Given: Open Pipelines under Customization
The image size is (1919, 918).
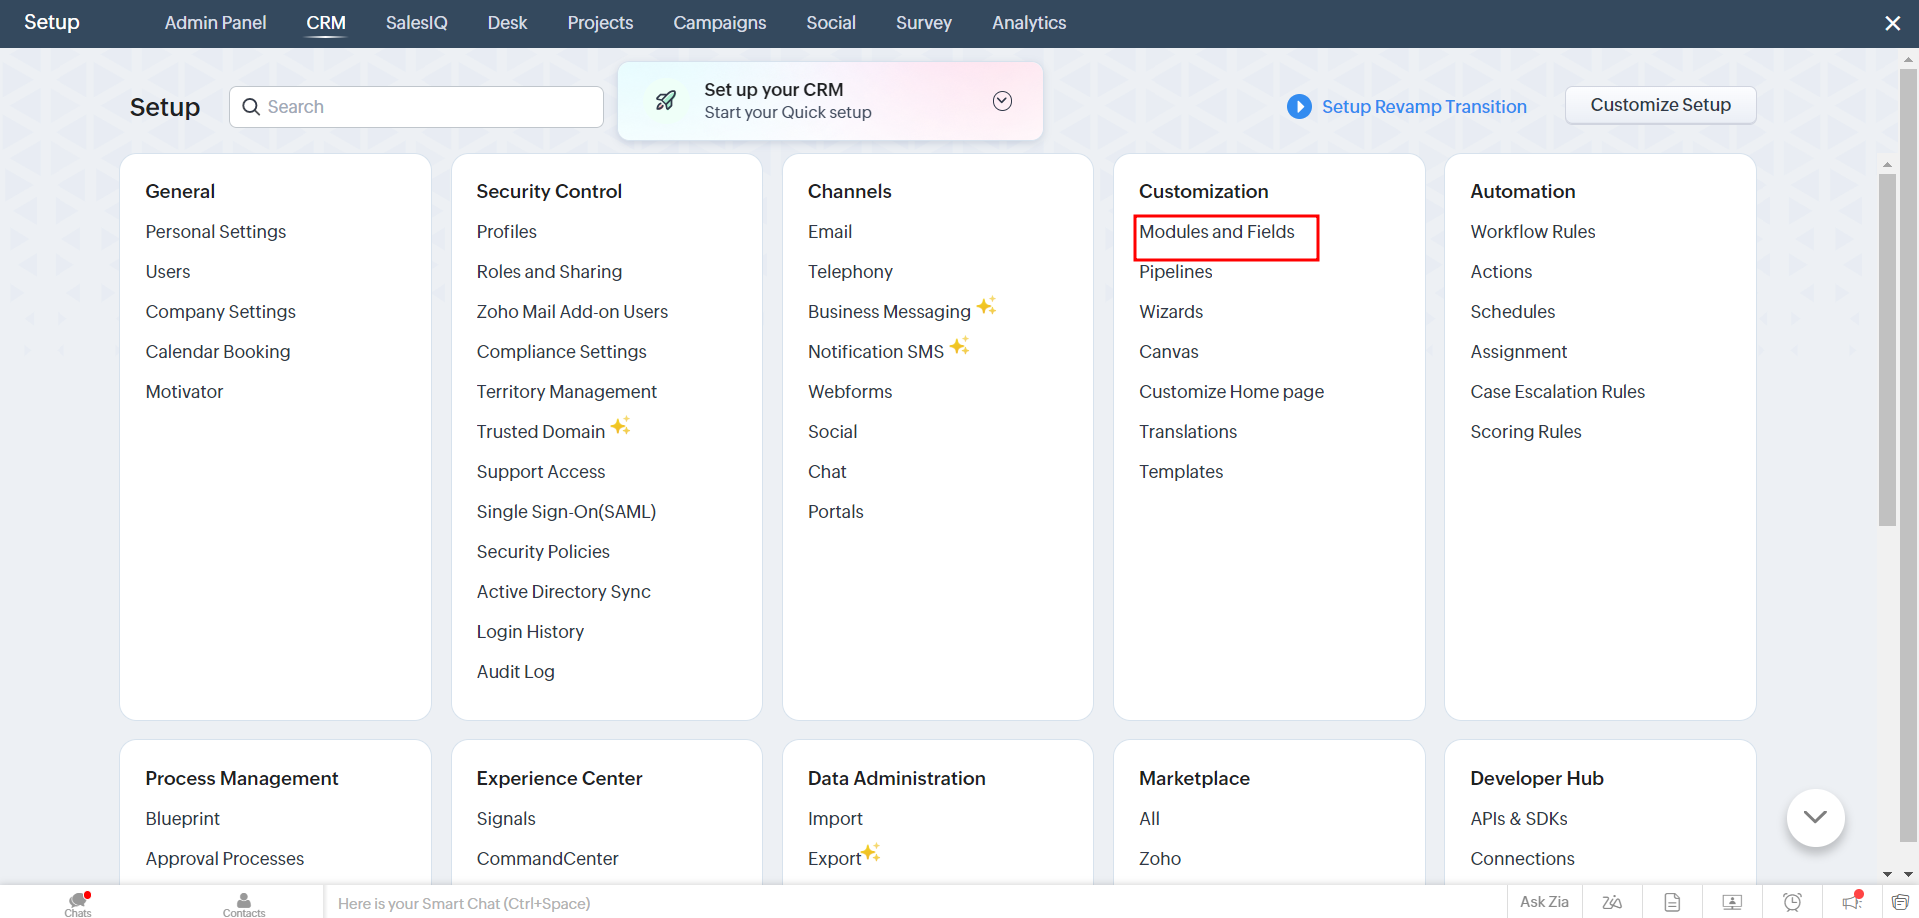Looking at the screenshot, I should (1175, 272).
